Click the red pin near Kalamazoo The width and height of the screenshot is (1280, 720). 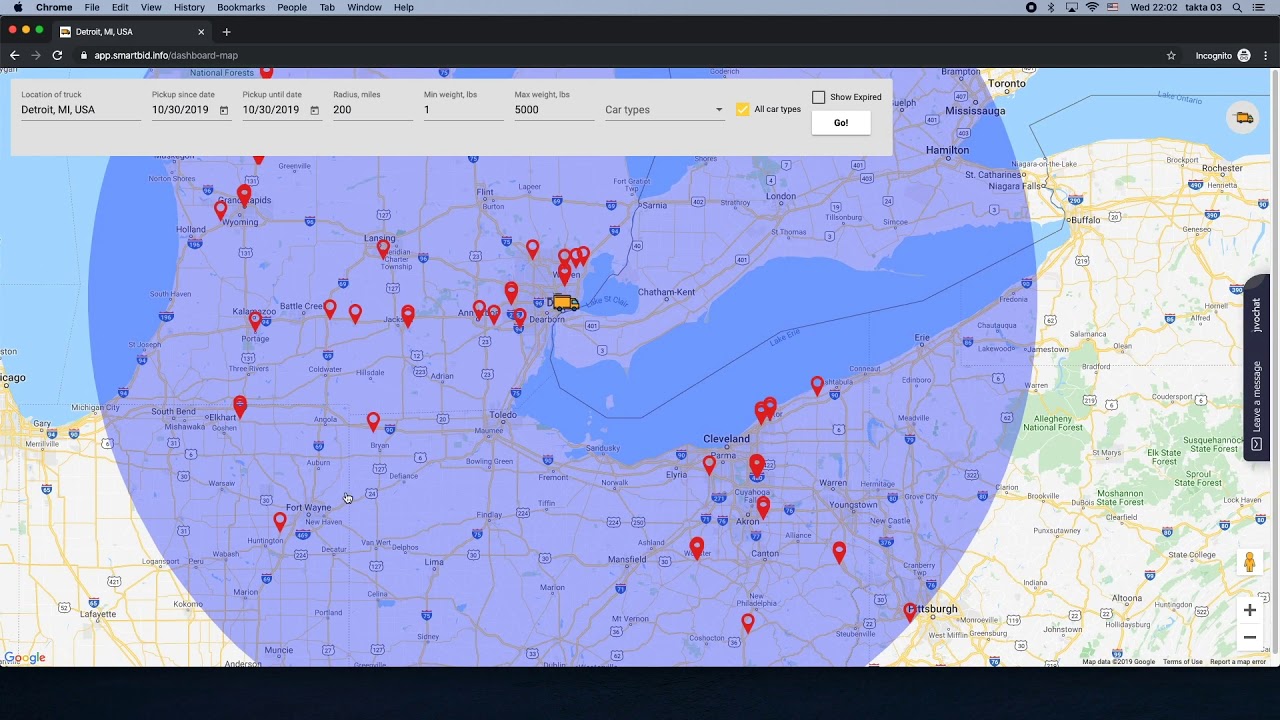tap(255, 321)
